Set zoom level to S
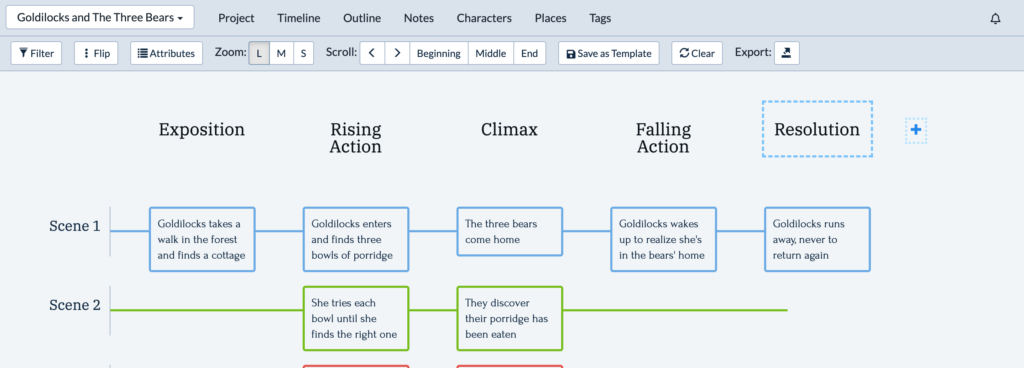 coord(303,54)
